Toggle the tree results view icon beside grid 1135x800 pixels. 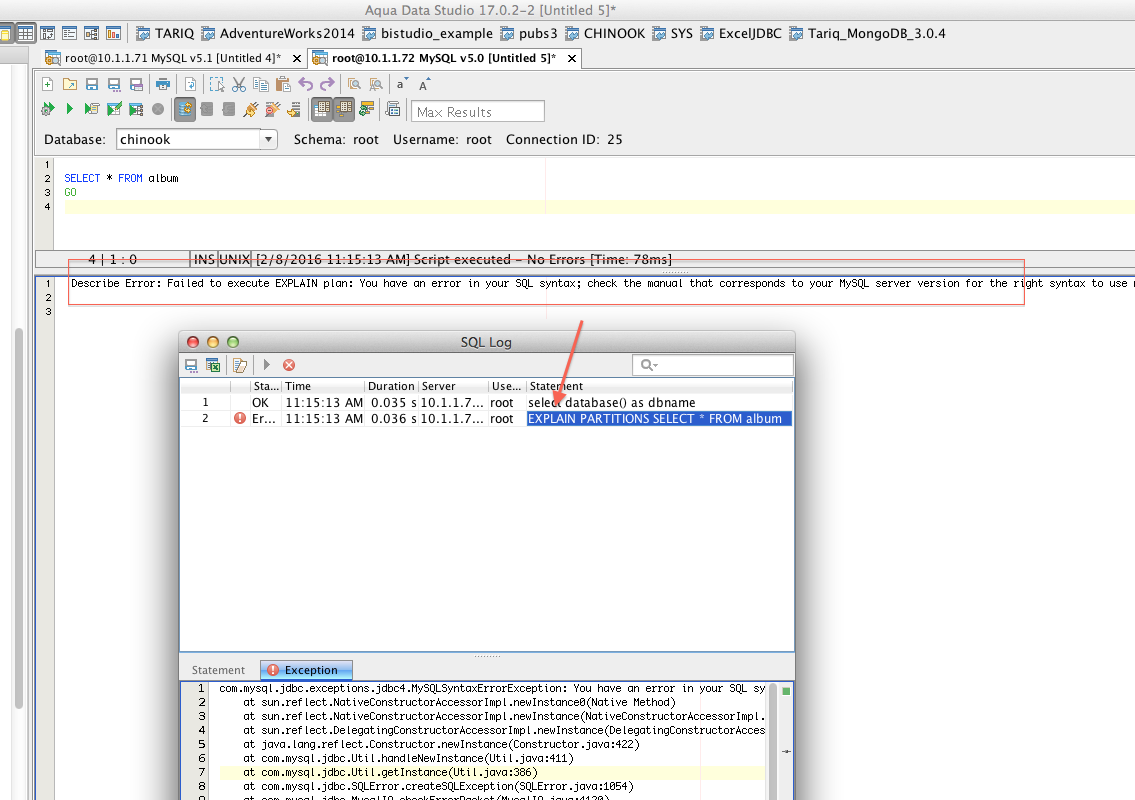tap(344, 109)
